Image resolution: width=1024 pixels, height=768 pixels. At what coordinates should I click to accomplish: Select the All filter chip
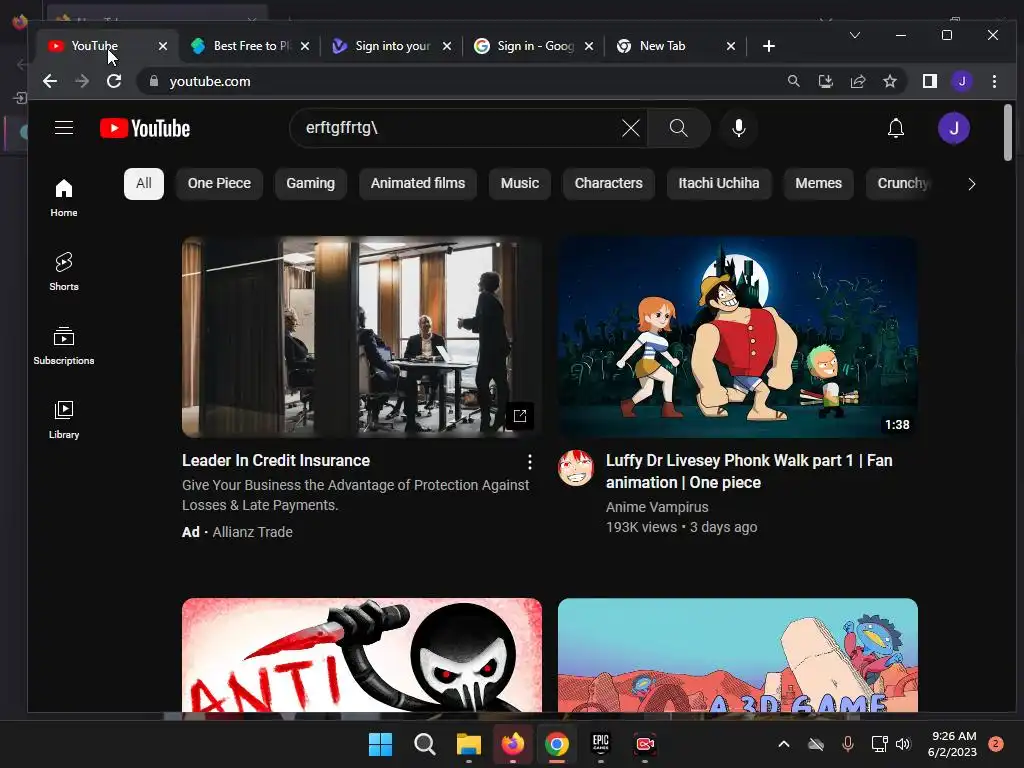coord(144,184)
